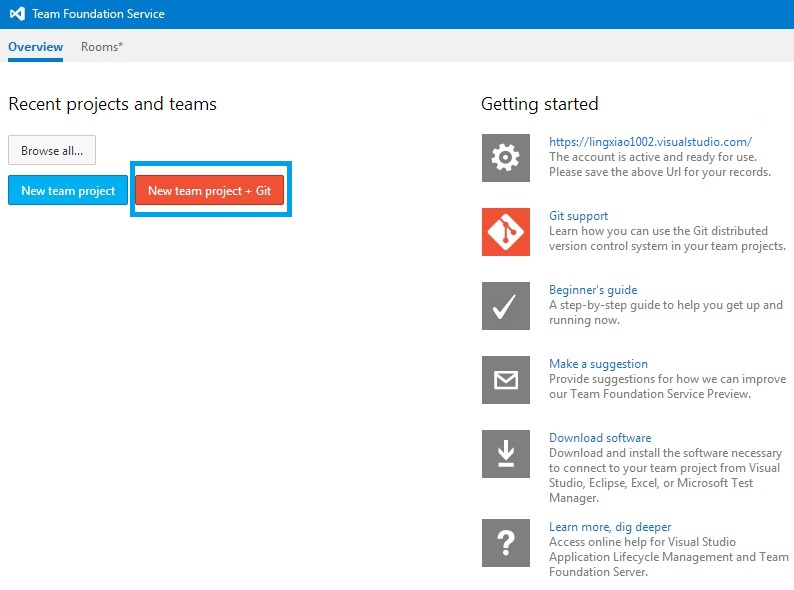Open the Rooms* tab
The width and height of the screenshot is (794, 590).
click(x=102, y=47)
